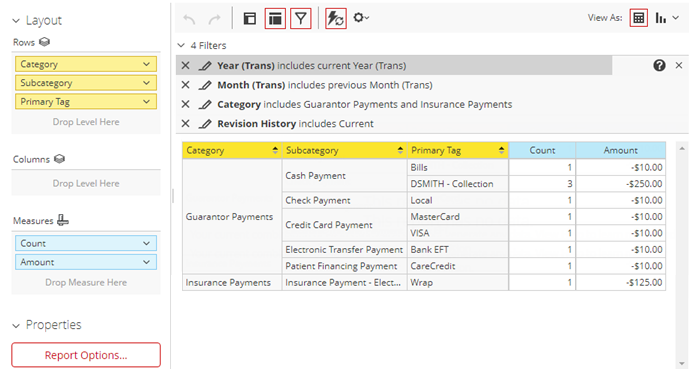Click the Local tag cell
This screenshot has width=689, height=369.
458,200
